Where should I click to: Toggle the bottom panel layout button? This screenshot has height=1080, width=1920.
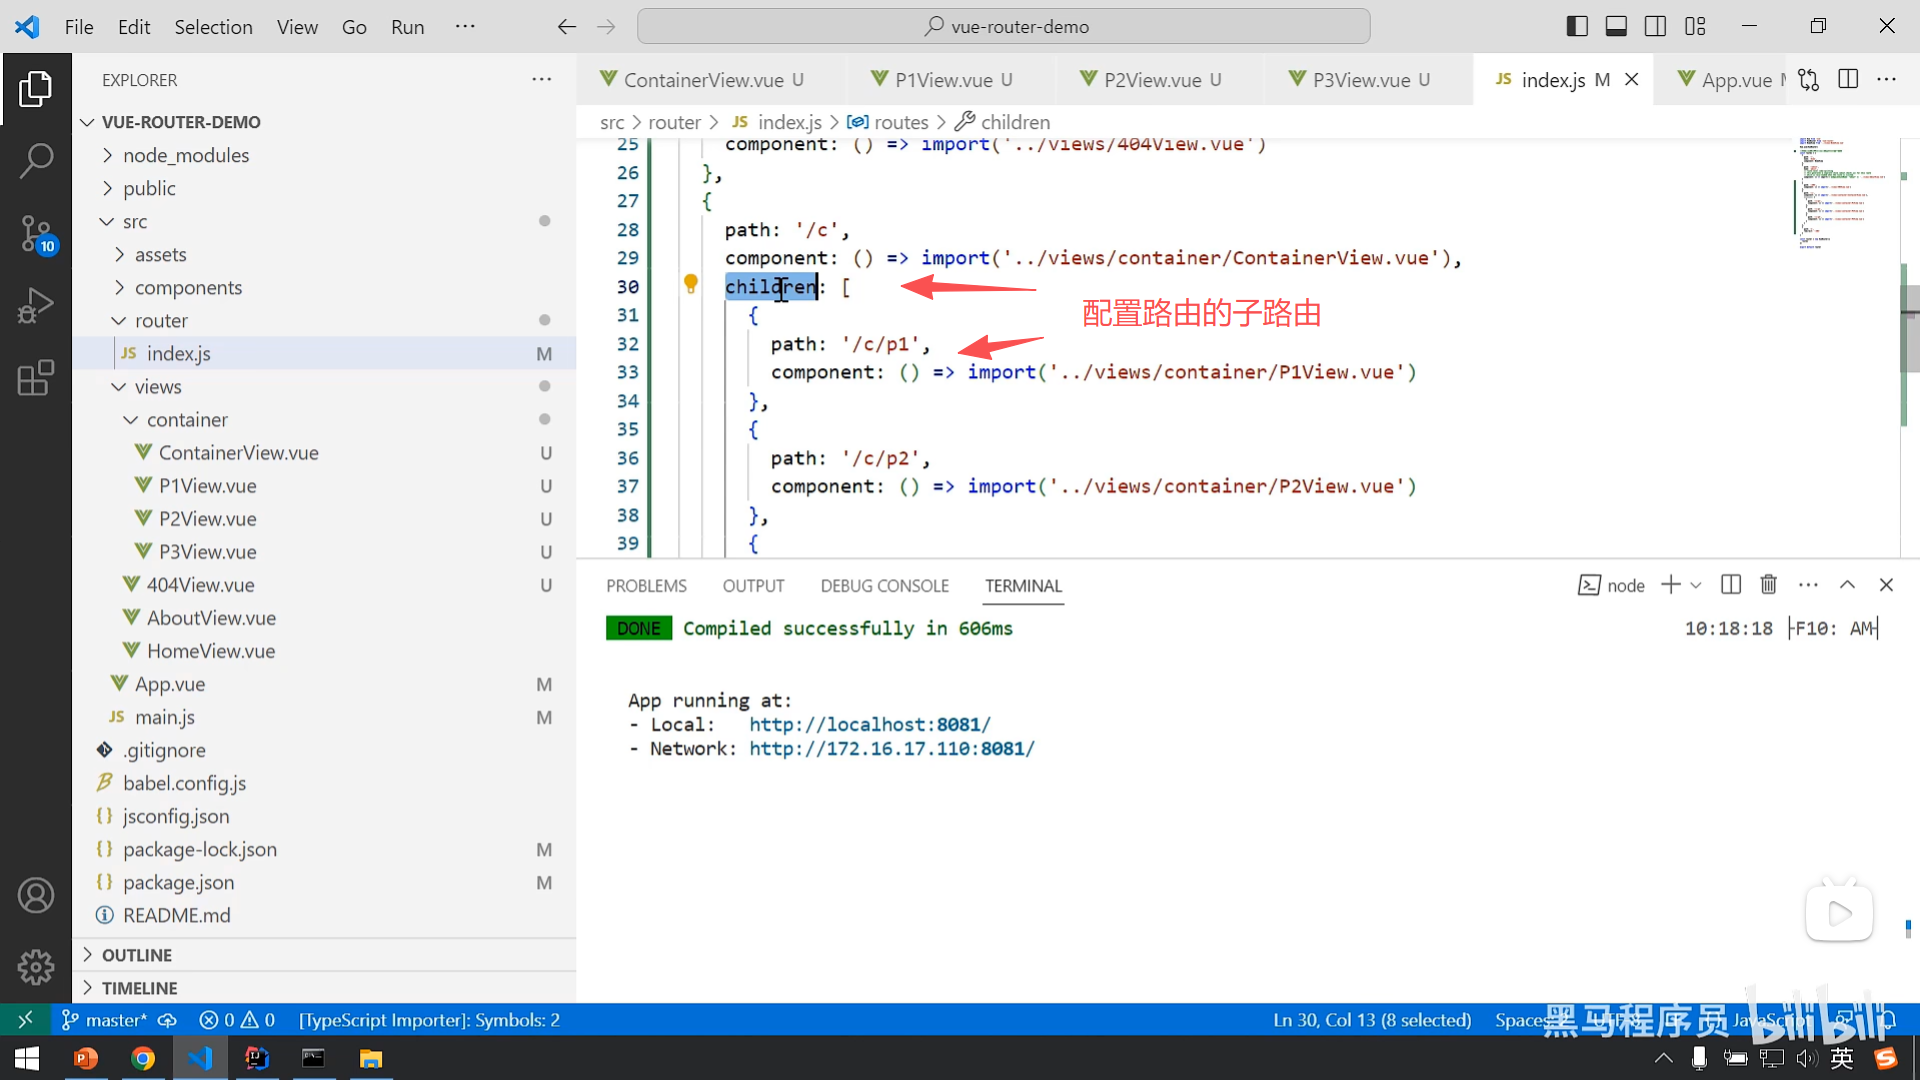click(x=1616, y=27)
